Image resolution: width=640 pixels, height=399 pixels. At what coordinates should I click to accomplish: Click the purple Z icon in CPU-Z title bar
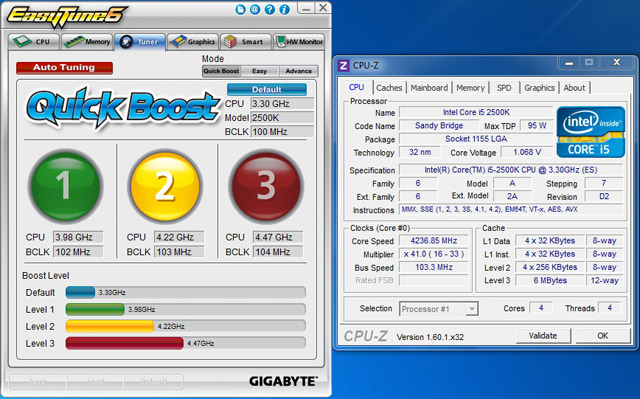344,65
